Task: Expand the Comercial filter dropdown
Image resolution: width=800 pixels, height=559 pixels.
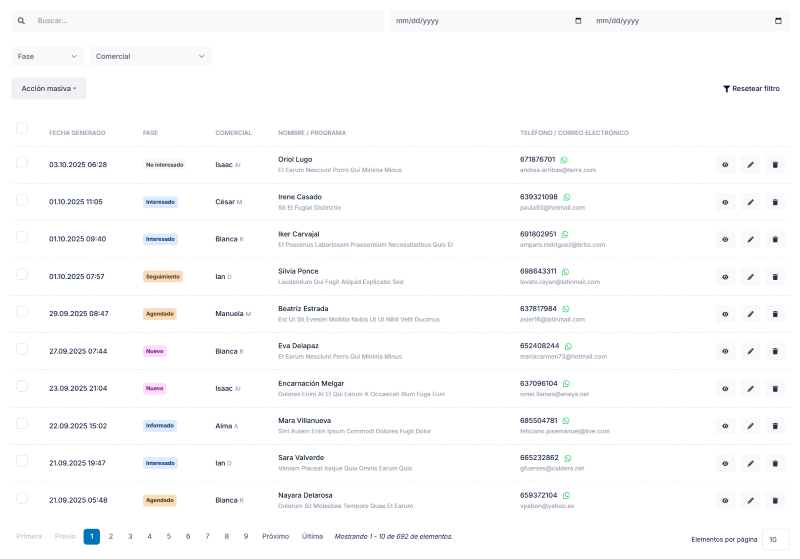Action: coord(150,56)
